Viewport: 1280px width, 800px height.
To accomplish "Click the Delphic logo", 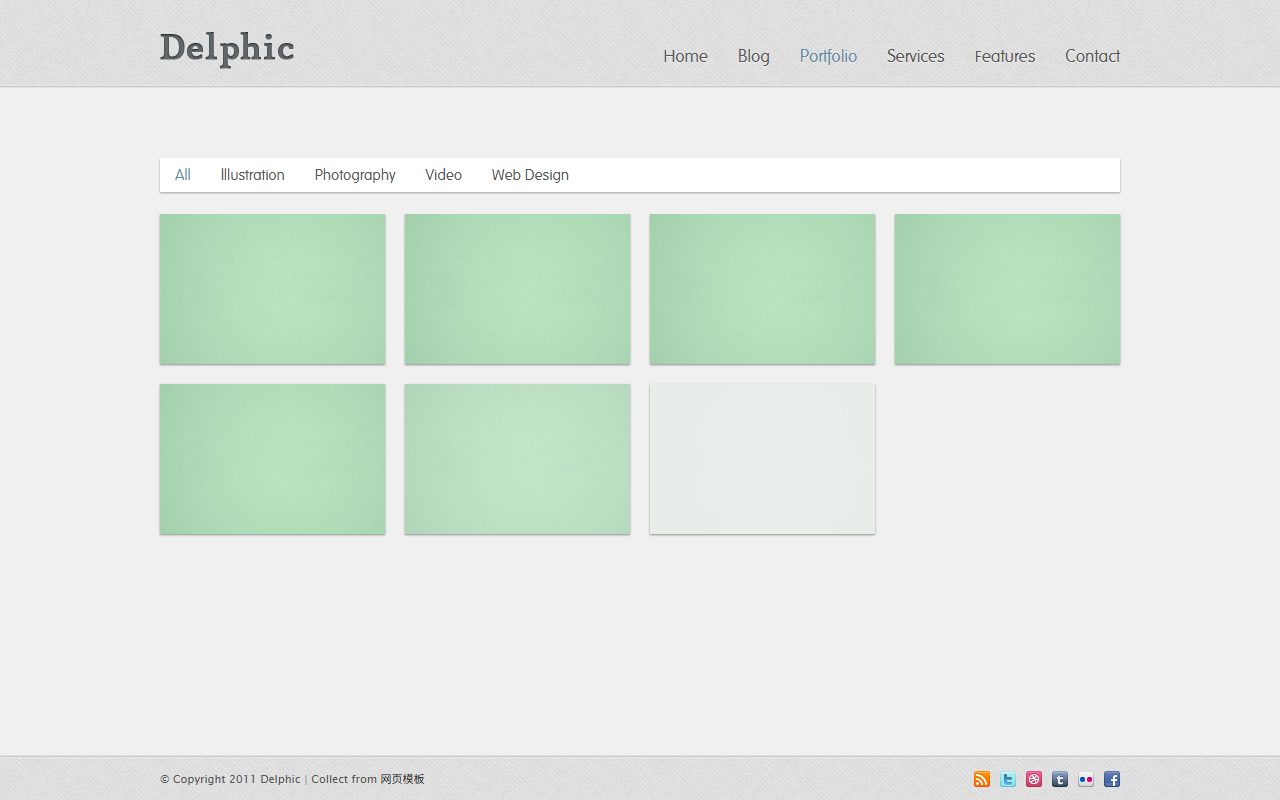I will (227, 48).
